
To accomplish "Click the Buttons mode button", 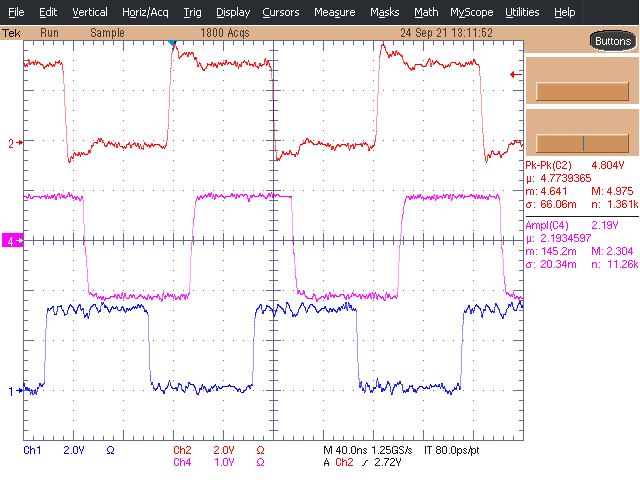I will click(613, 41).
